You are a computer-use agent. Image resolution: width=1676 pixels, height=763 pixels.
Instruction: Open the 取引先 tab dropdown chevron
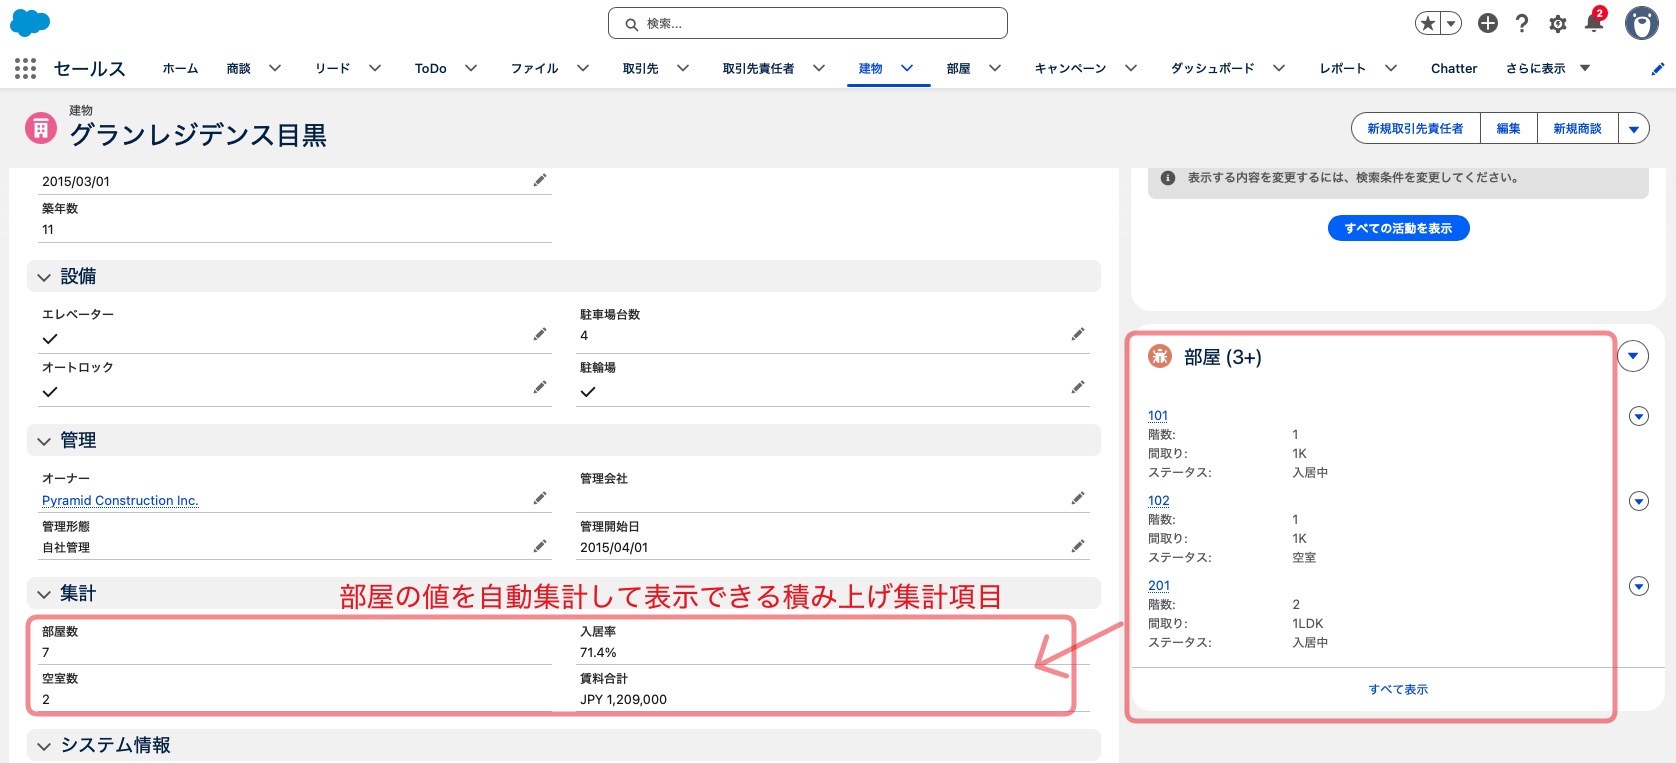click(x=683, y=68)
